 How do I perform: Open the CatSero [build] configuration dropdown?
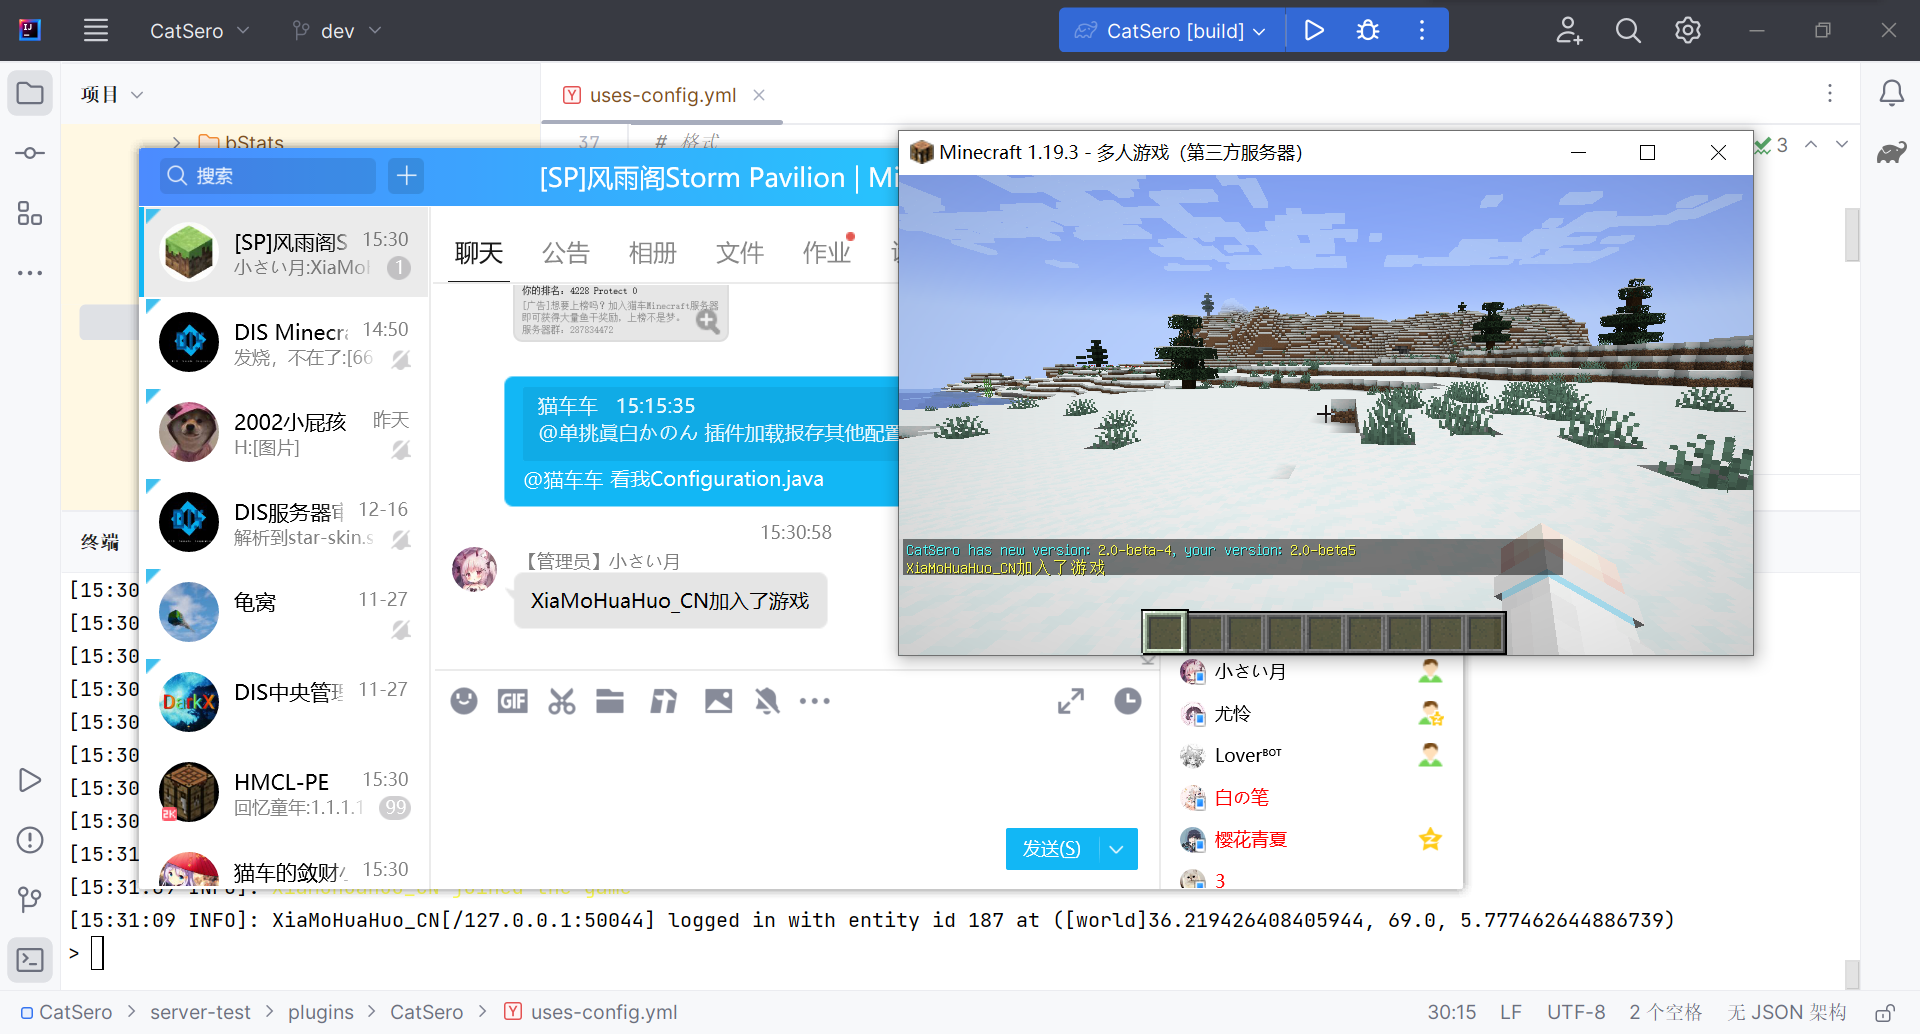click(x=1171, y=31)
